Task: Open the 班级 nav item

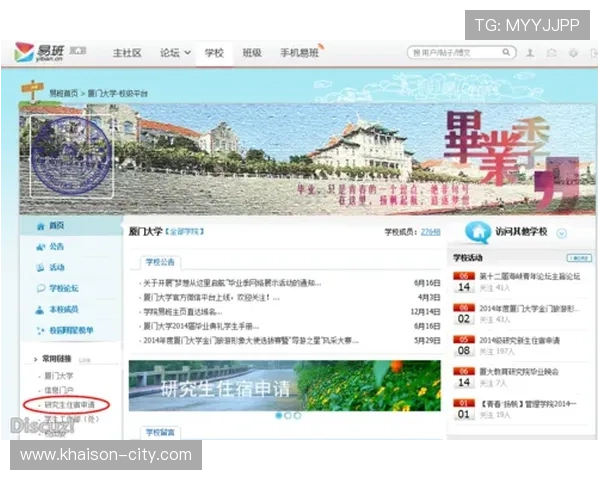Action: tap(252, 53)
